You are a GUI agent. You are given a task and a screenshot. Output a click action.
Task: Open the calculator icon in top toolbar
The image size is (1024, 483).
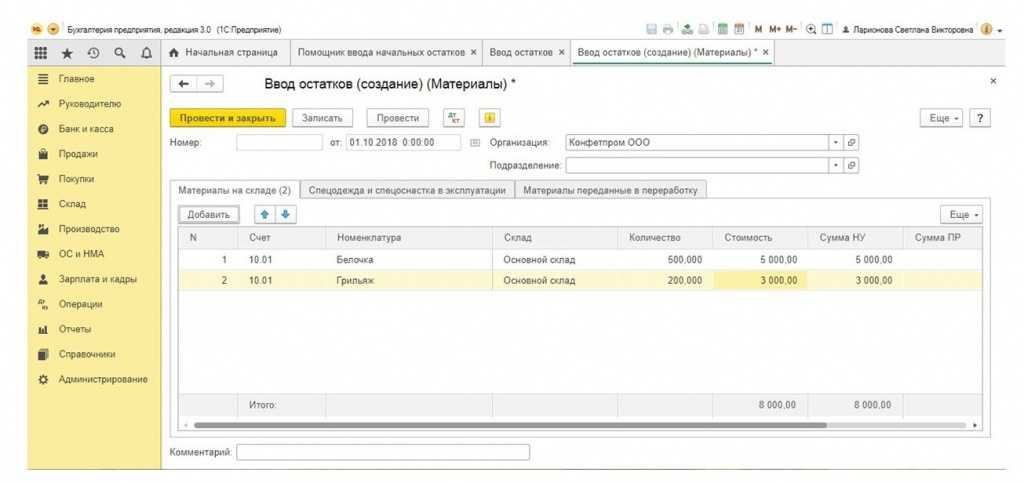[722, 29]
